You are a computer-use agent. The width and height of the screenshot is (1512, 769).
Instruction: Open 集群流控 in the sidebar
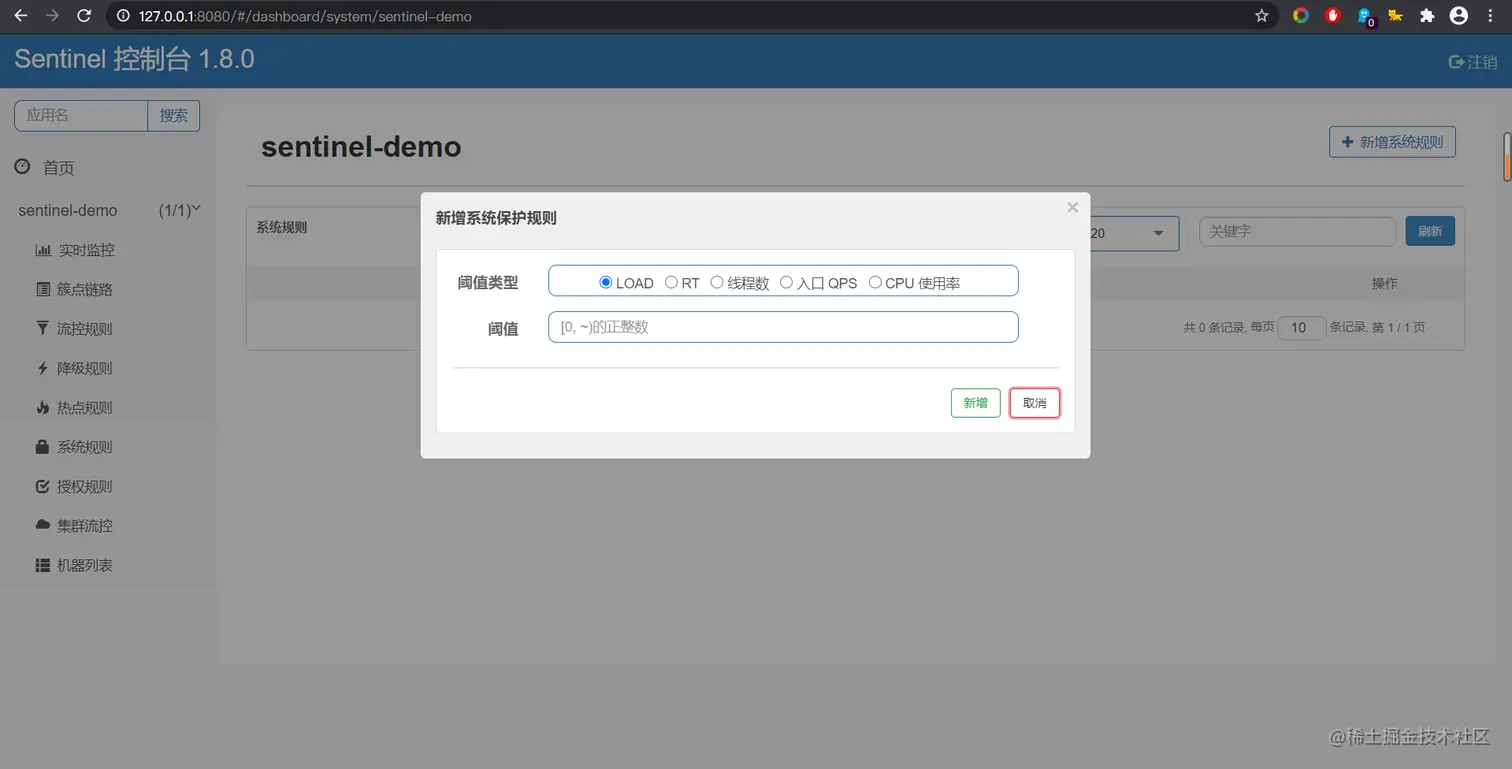[x=74, y=525]
